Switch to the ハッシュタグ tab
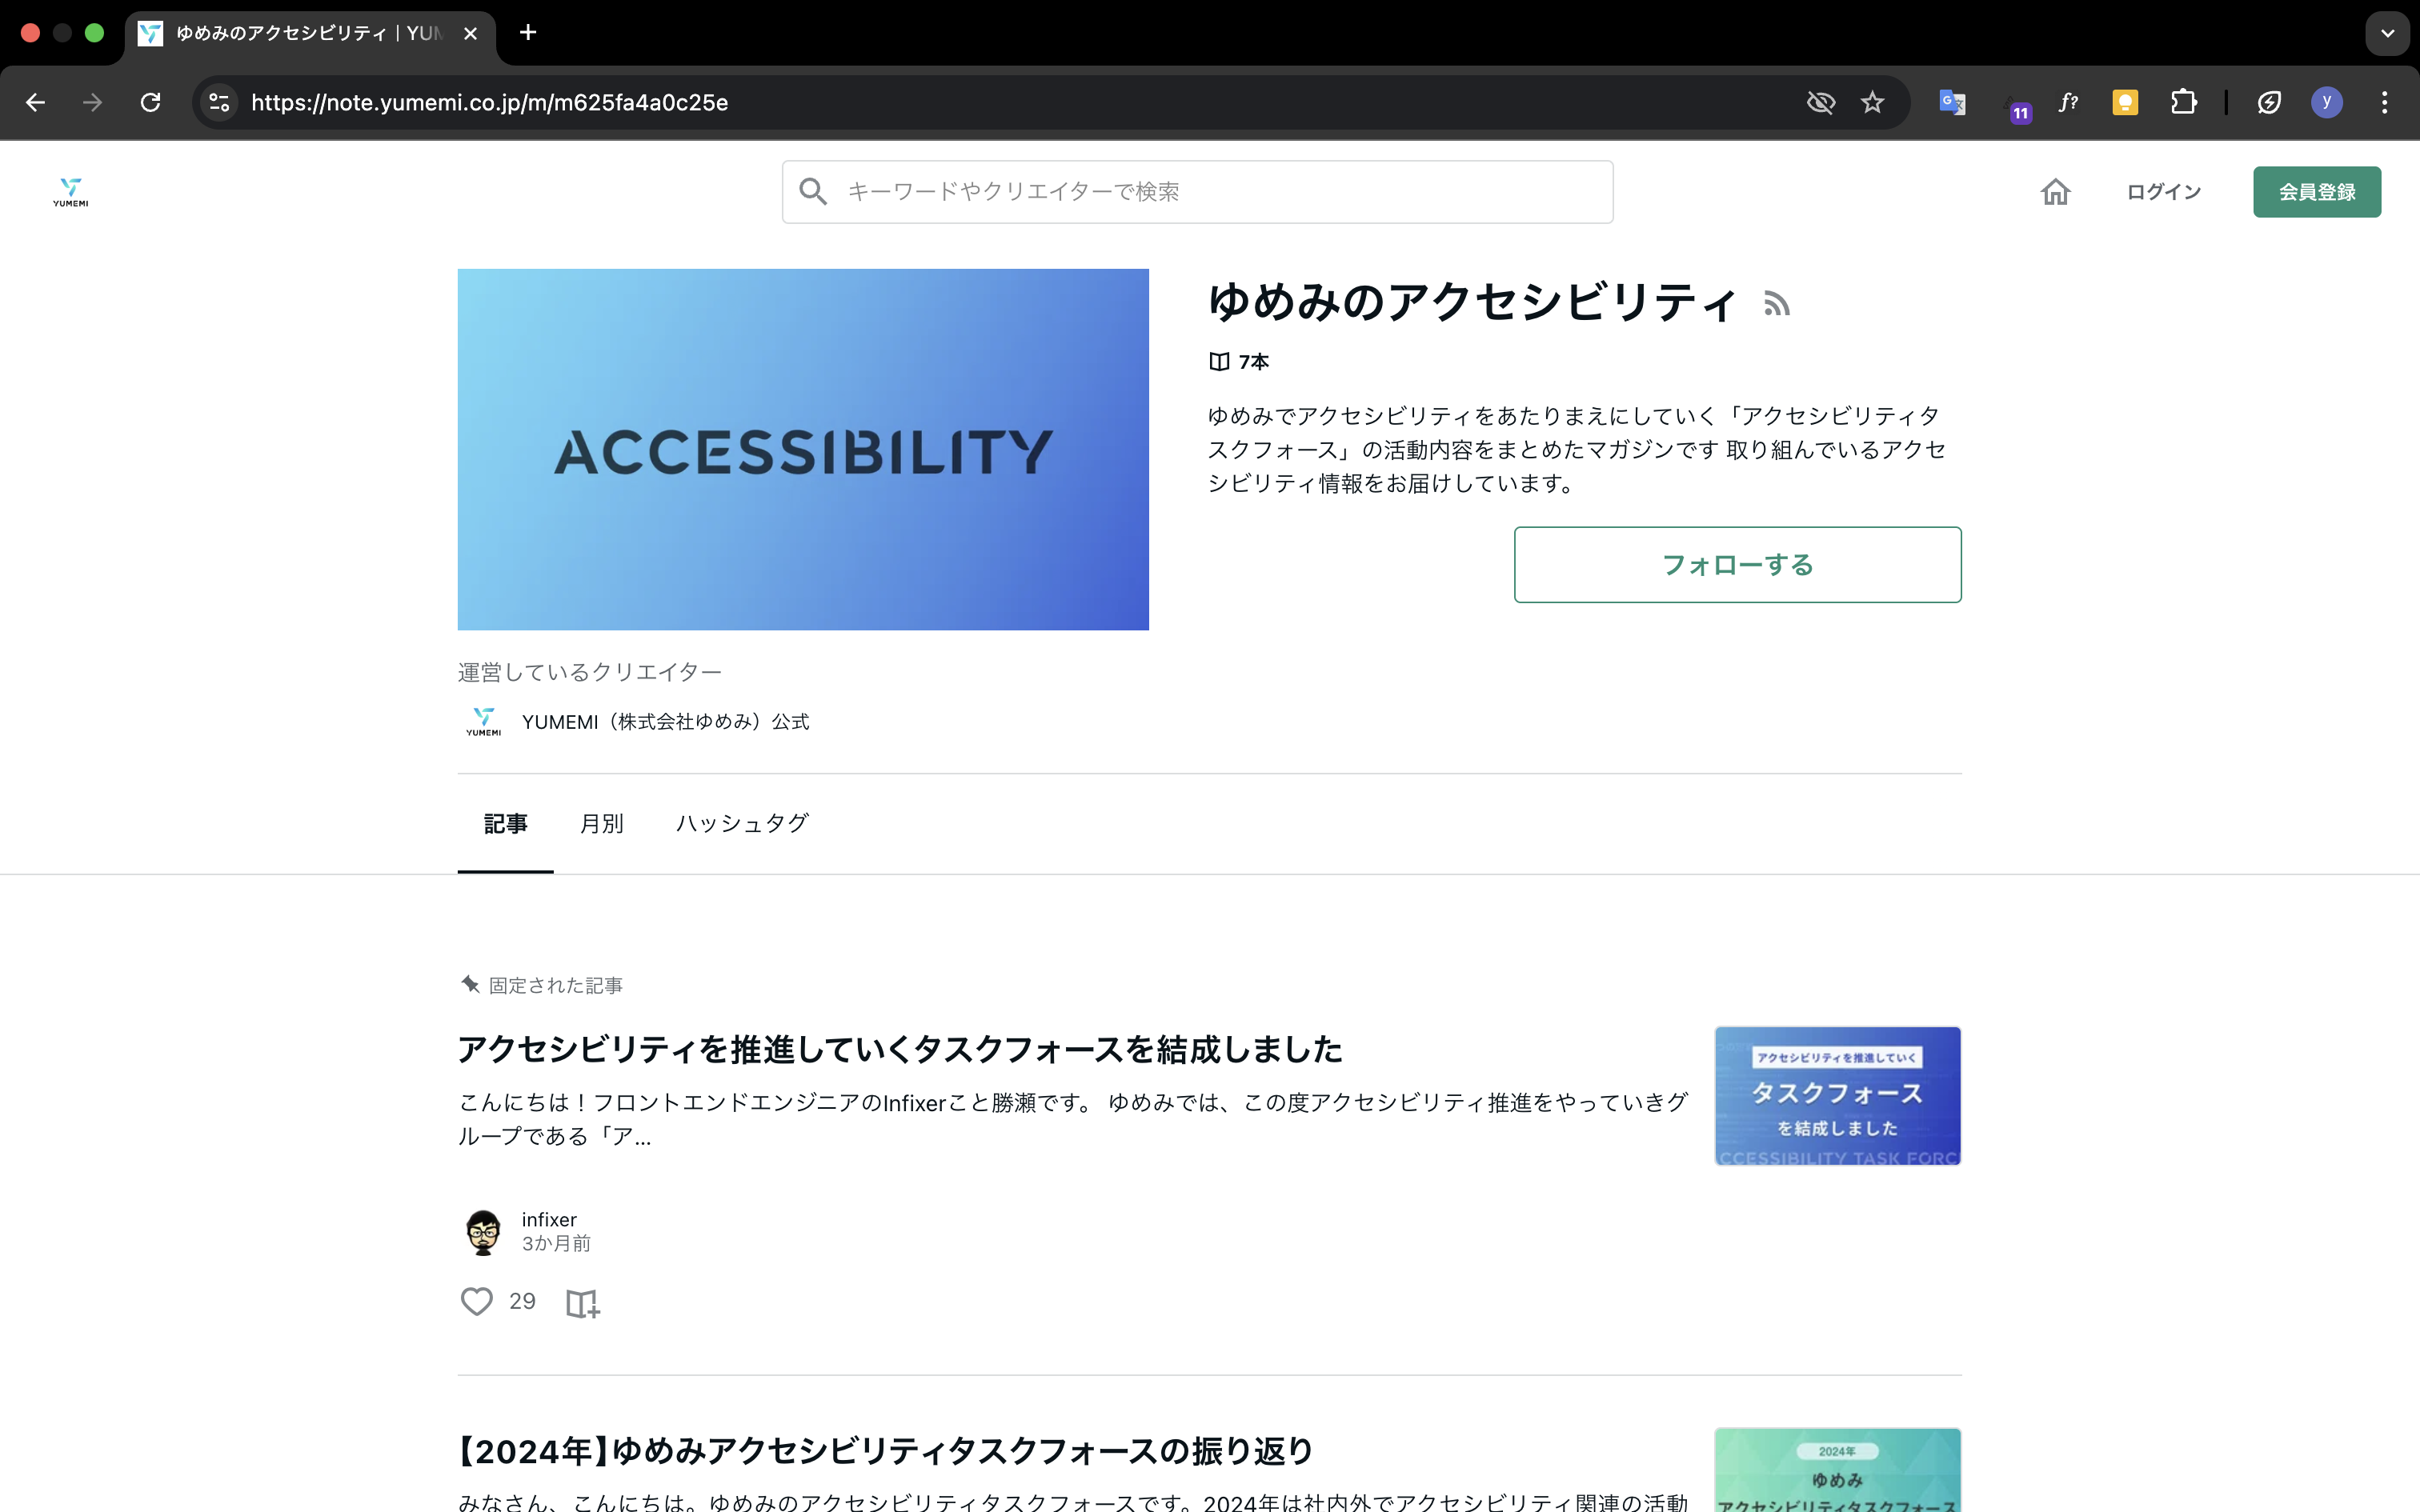The height and width of the screenshot is (1512, 2420). pos(741,823)
